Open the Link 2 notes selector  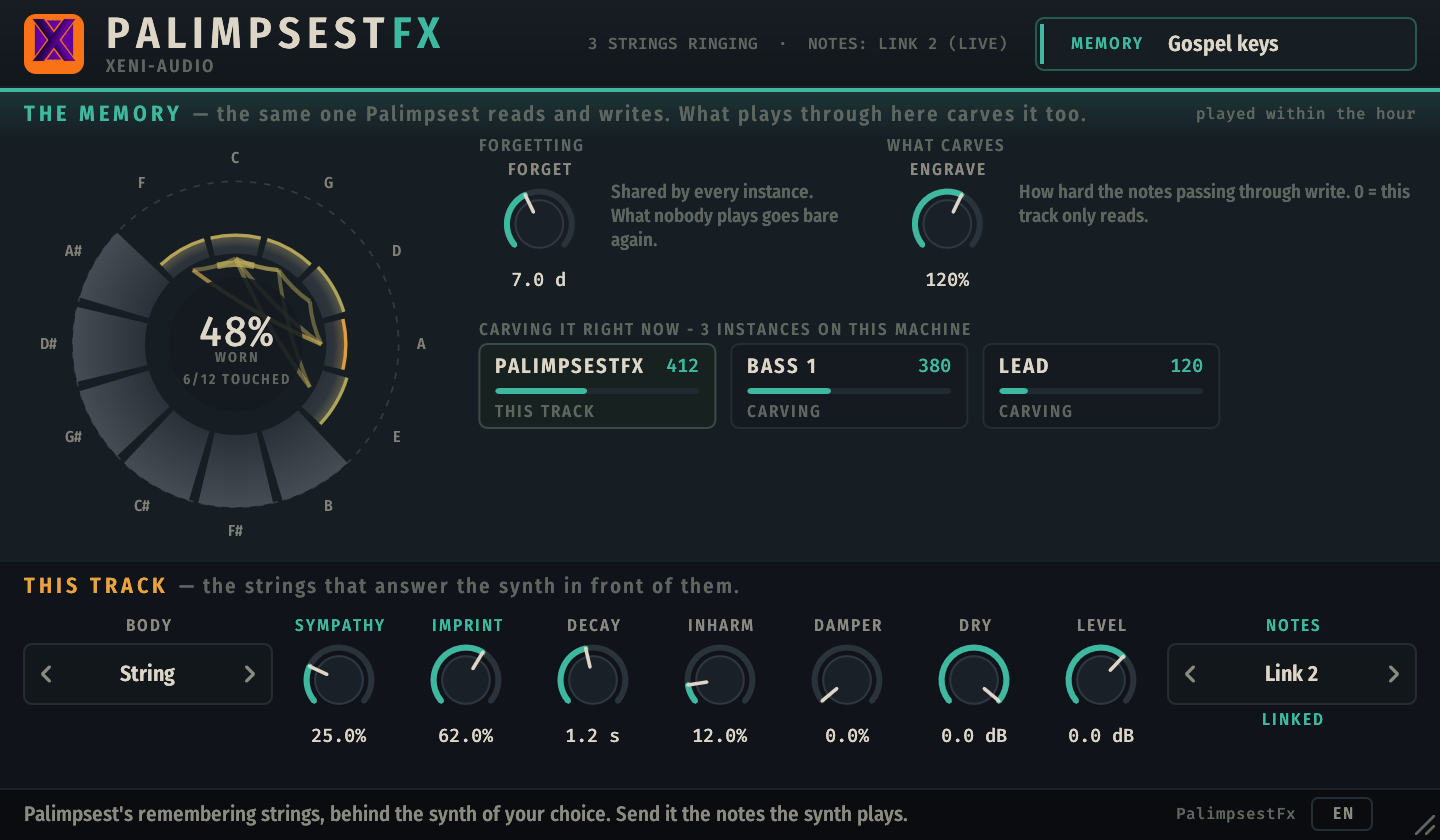coord(1292,674)
